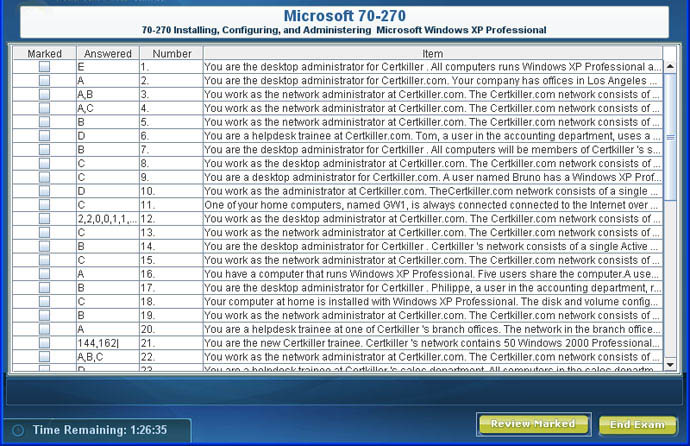
Task: Mark question 17 checkbox
Action: pos(44,288)
